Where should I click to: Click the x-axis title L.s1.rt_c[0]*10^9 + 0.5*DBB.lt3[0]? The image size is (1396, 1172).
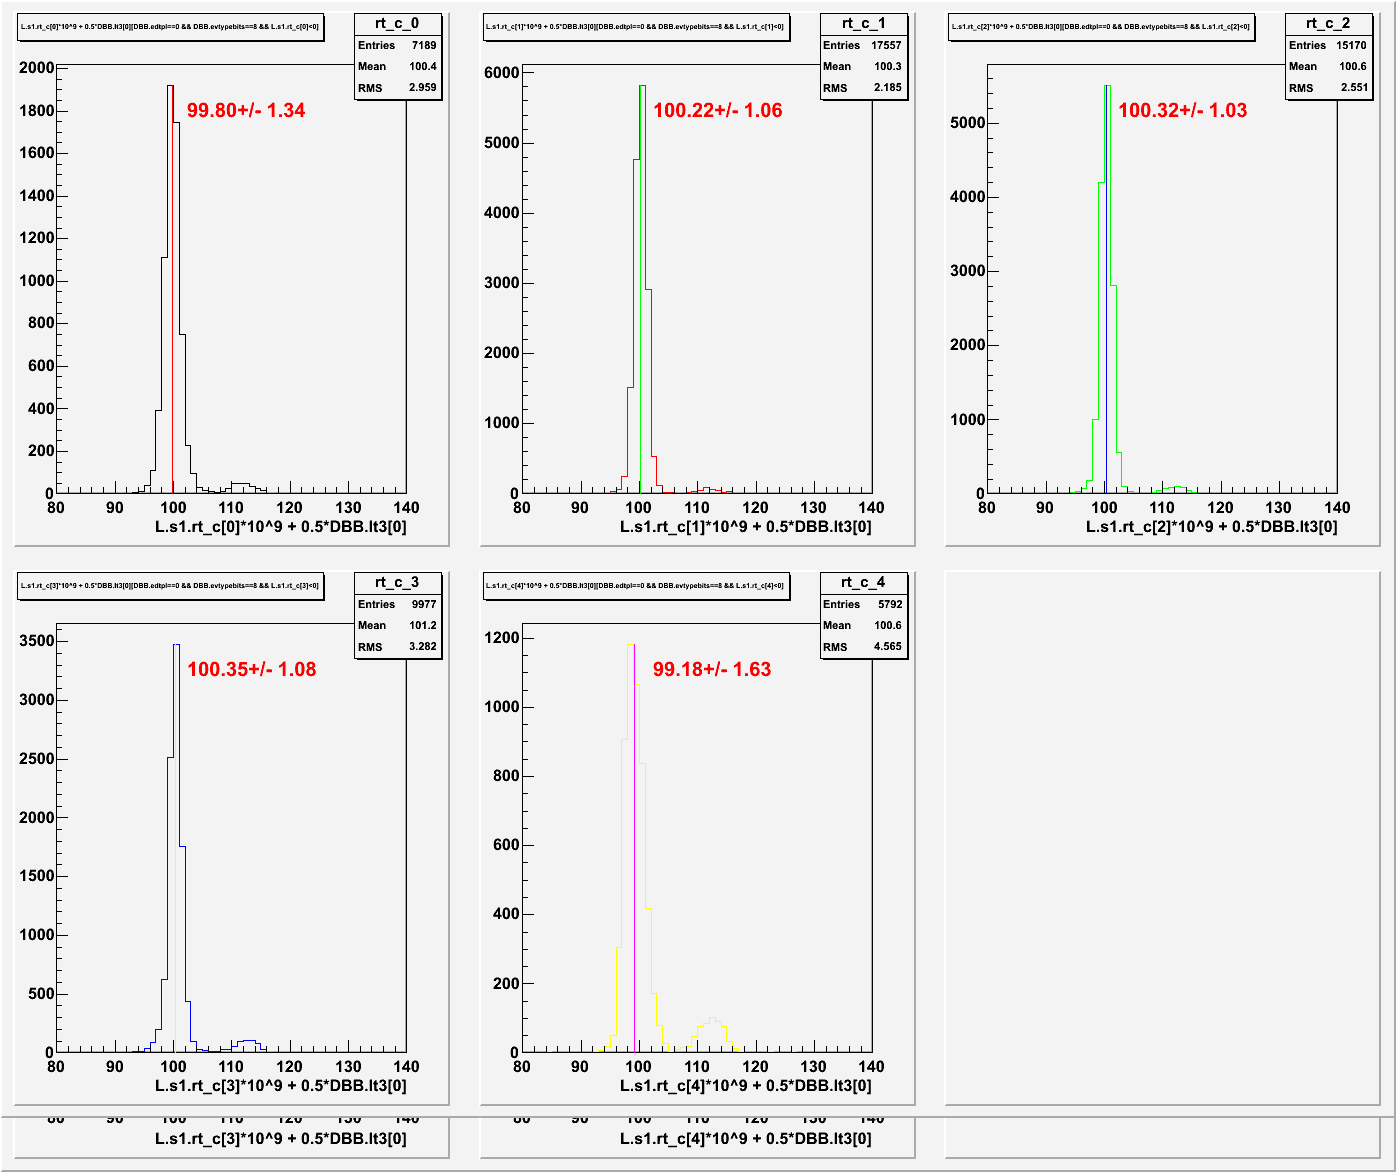[281, 527]
